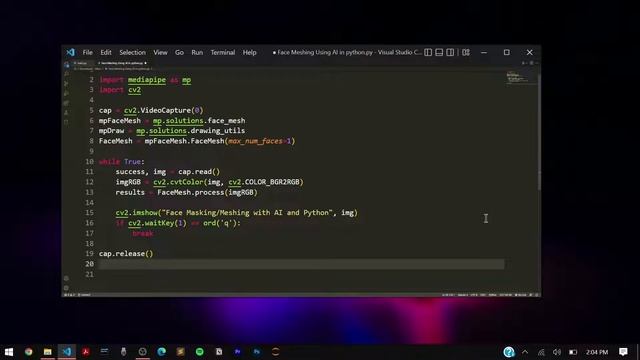Click the 'cv2.VideoCapture(0)' text on line 5
This screenshot has width=640, height=360.
[x=163, y=110]
